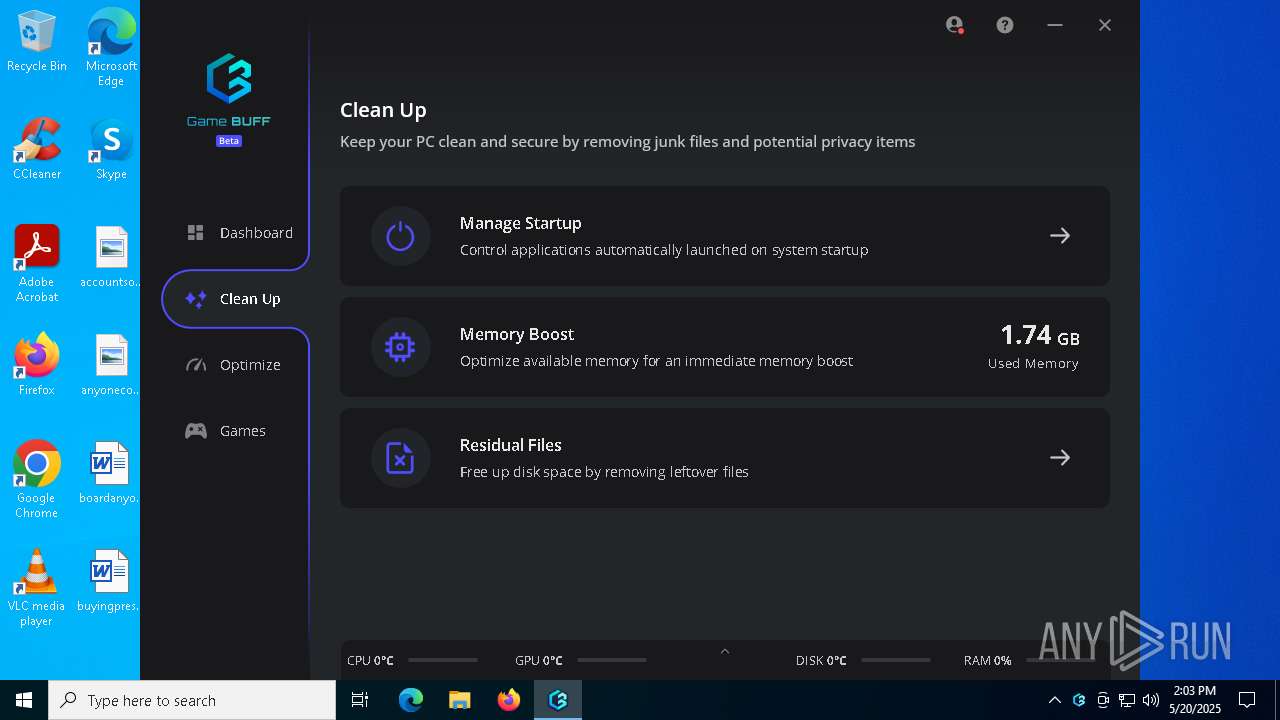Open Adobe Acrobat desktop shortcut
This screenshot has height=720, width=1280.
[x=37, y=264]
